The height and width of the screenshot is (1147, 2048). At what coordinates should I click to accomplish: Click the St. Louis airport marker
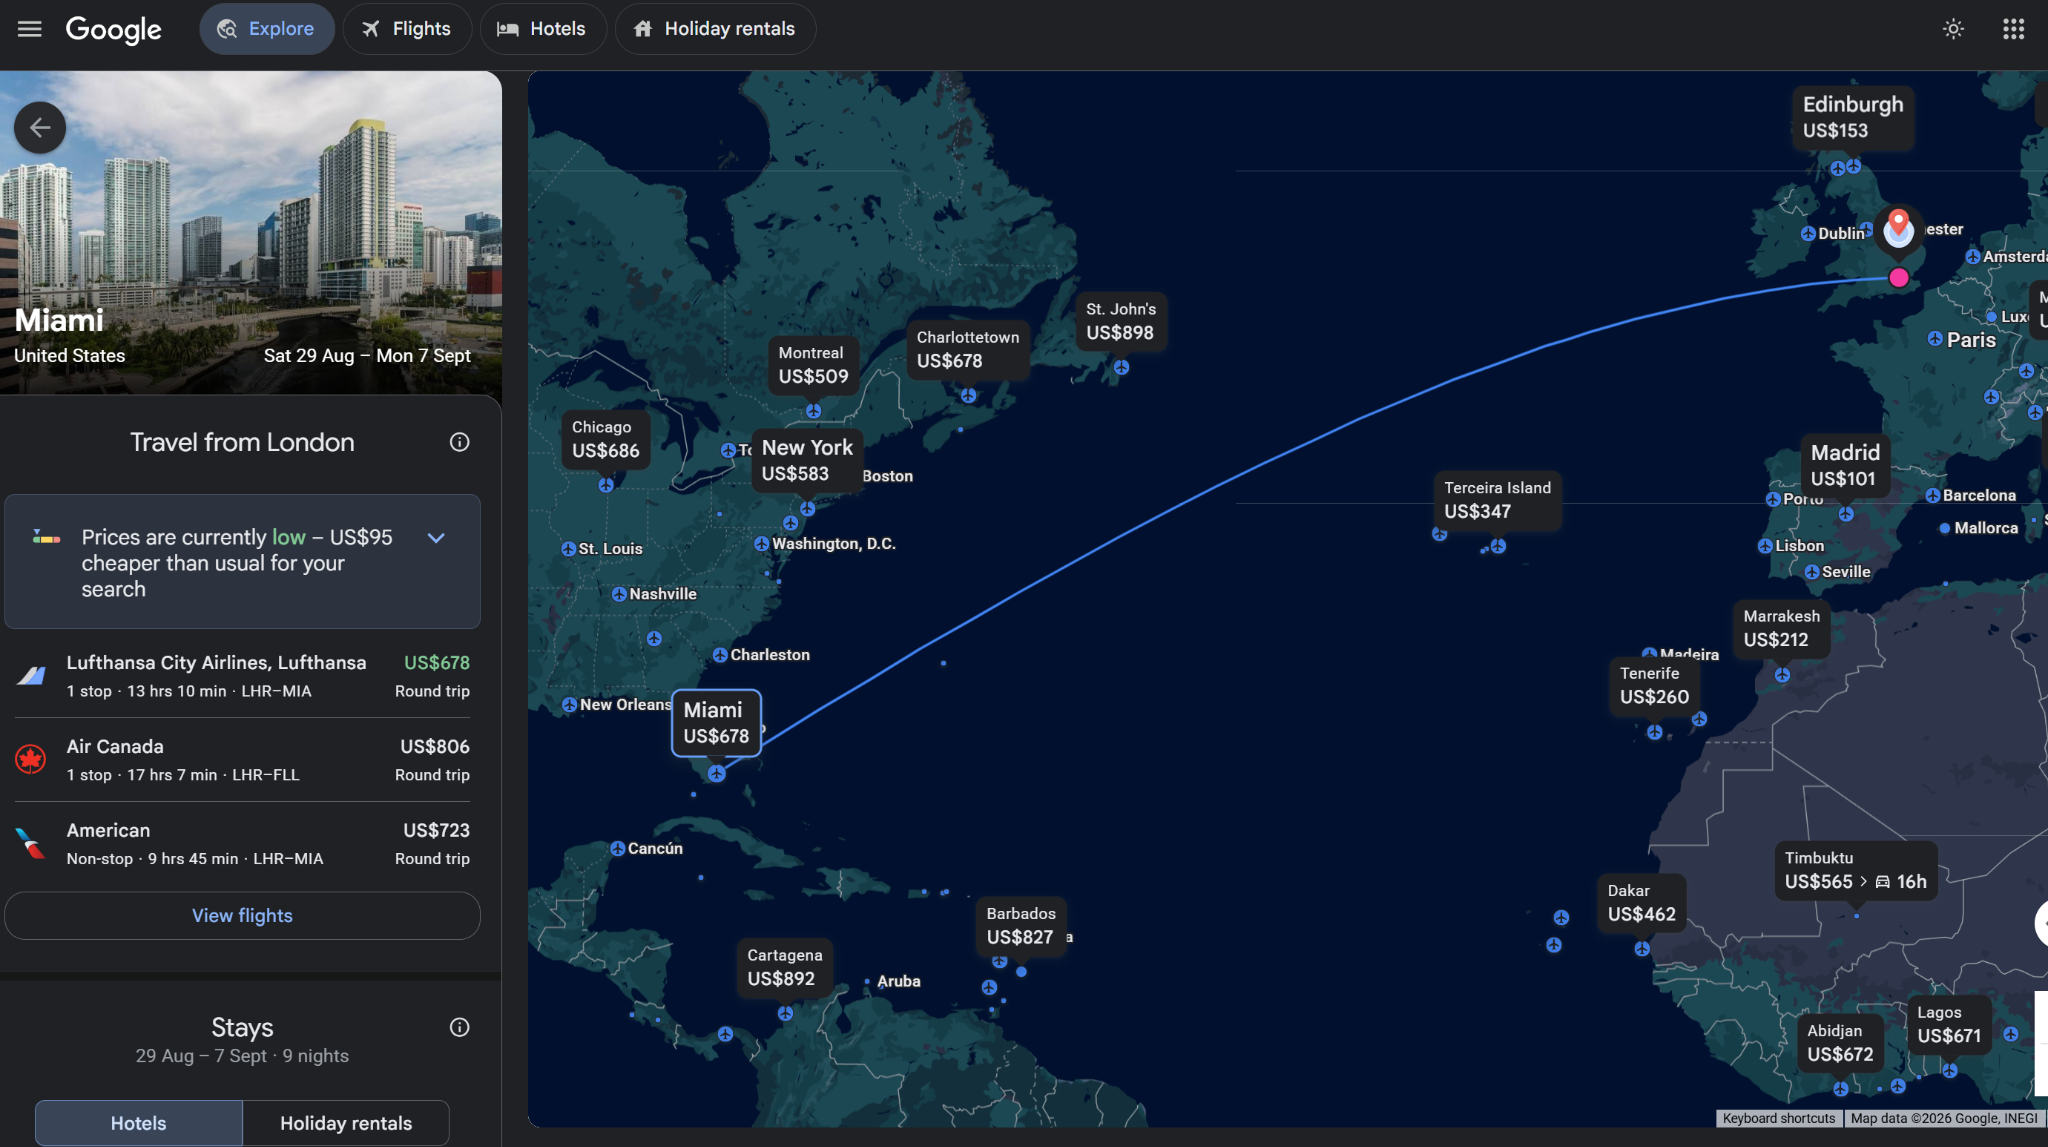point(568,549)
